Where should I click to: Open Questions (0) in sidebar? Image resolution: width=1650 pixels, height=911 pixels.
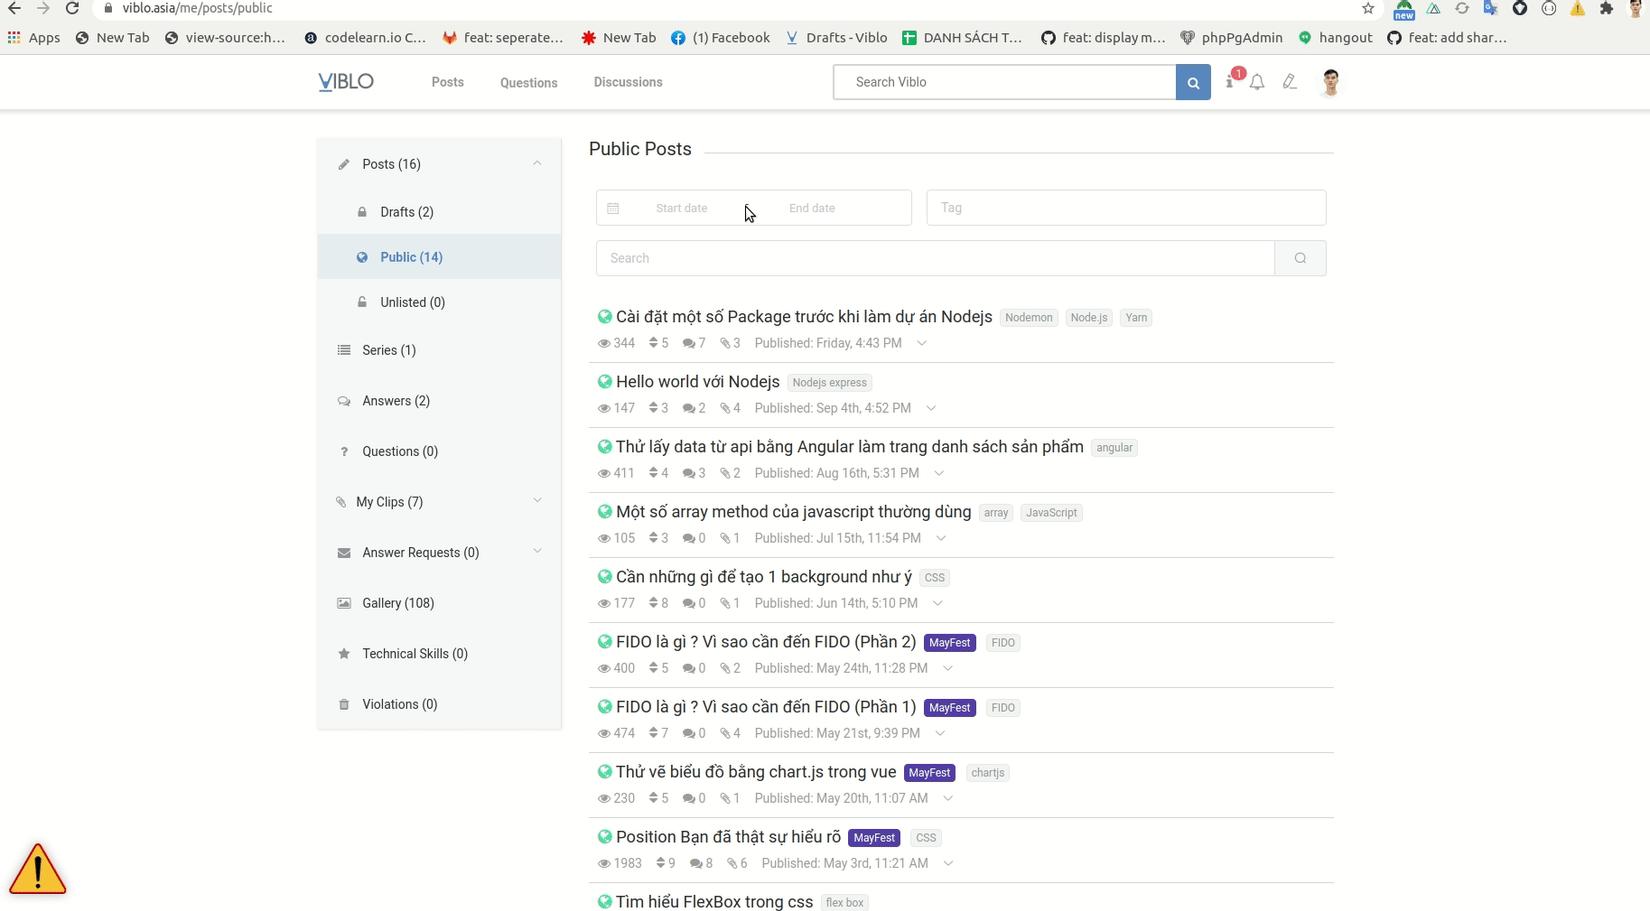click(439, 451)
